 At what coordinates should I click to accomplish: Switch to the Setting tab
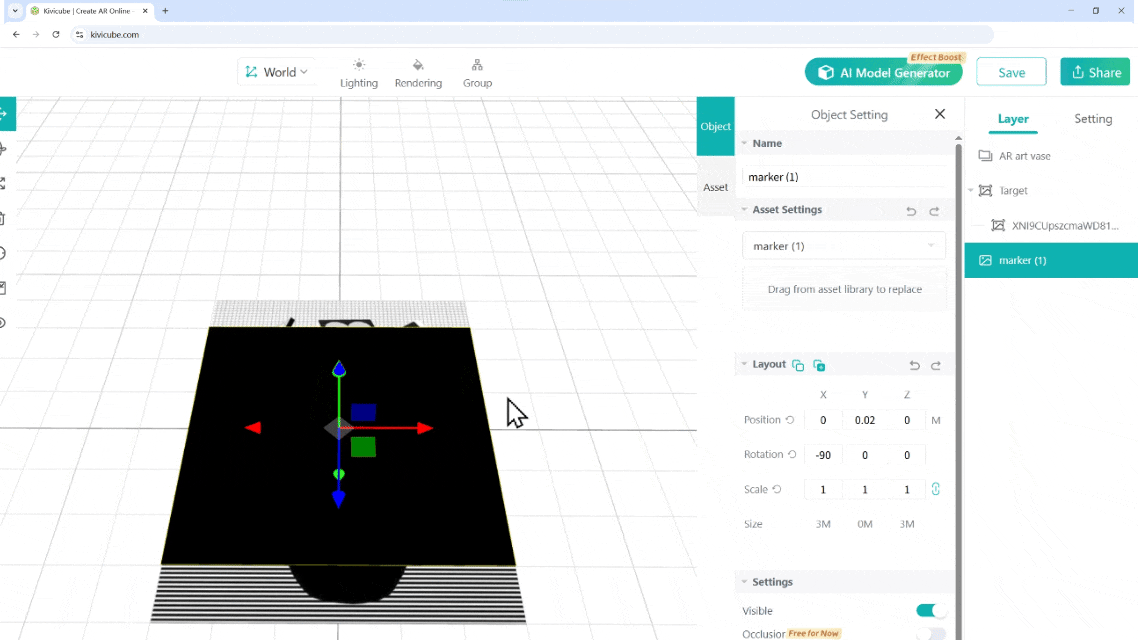(1092, 119)
